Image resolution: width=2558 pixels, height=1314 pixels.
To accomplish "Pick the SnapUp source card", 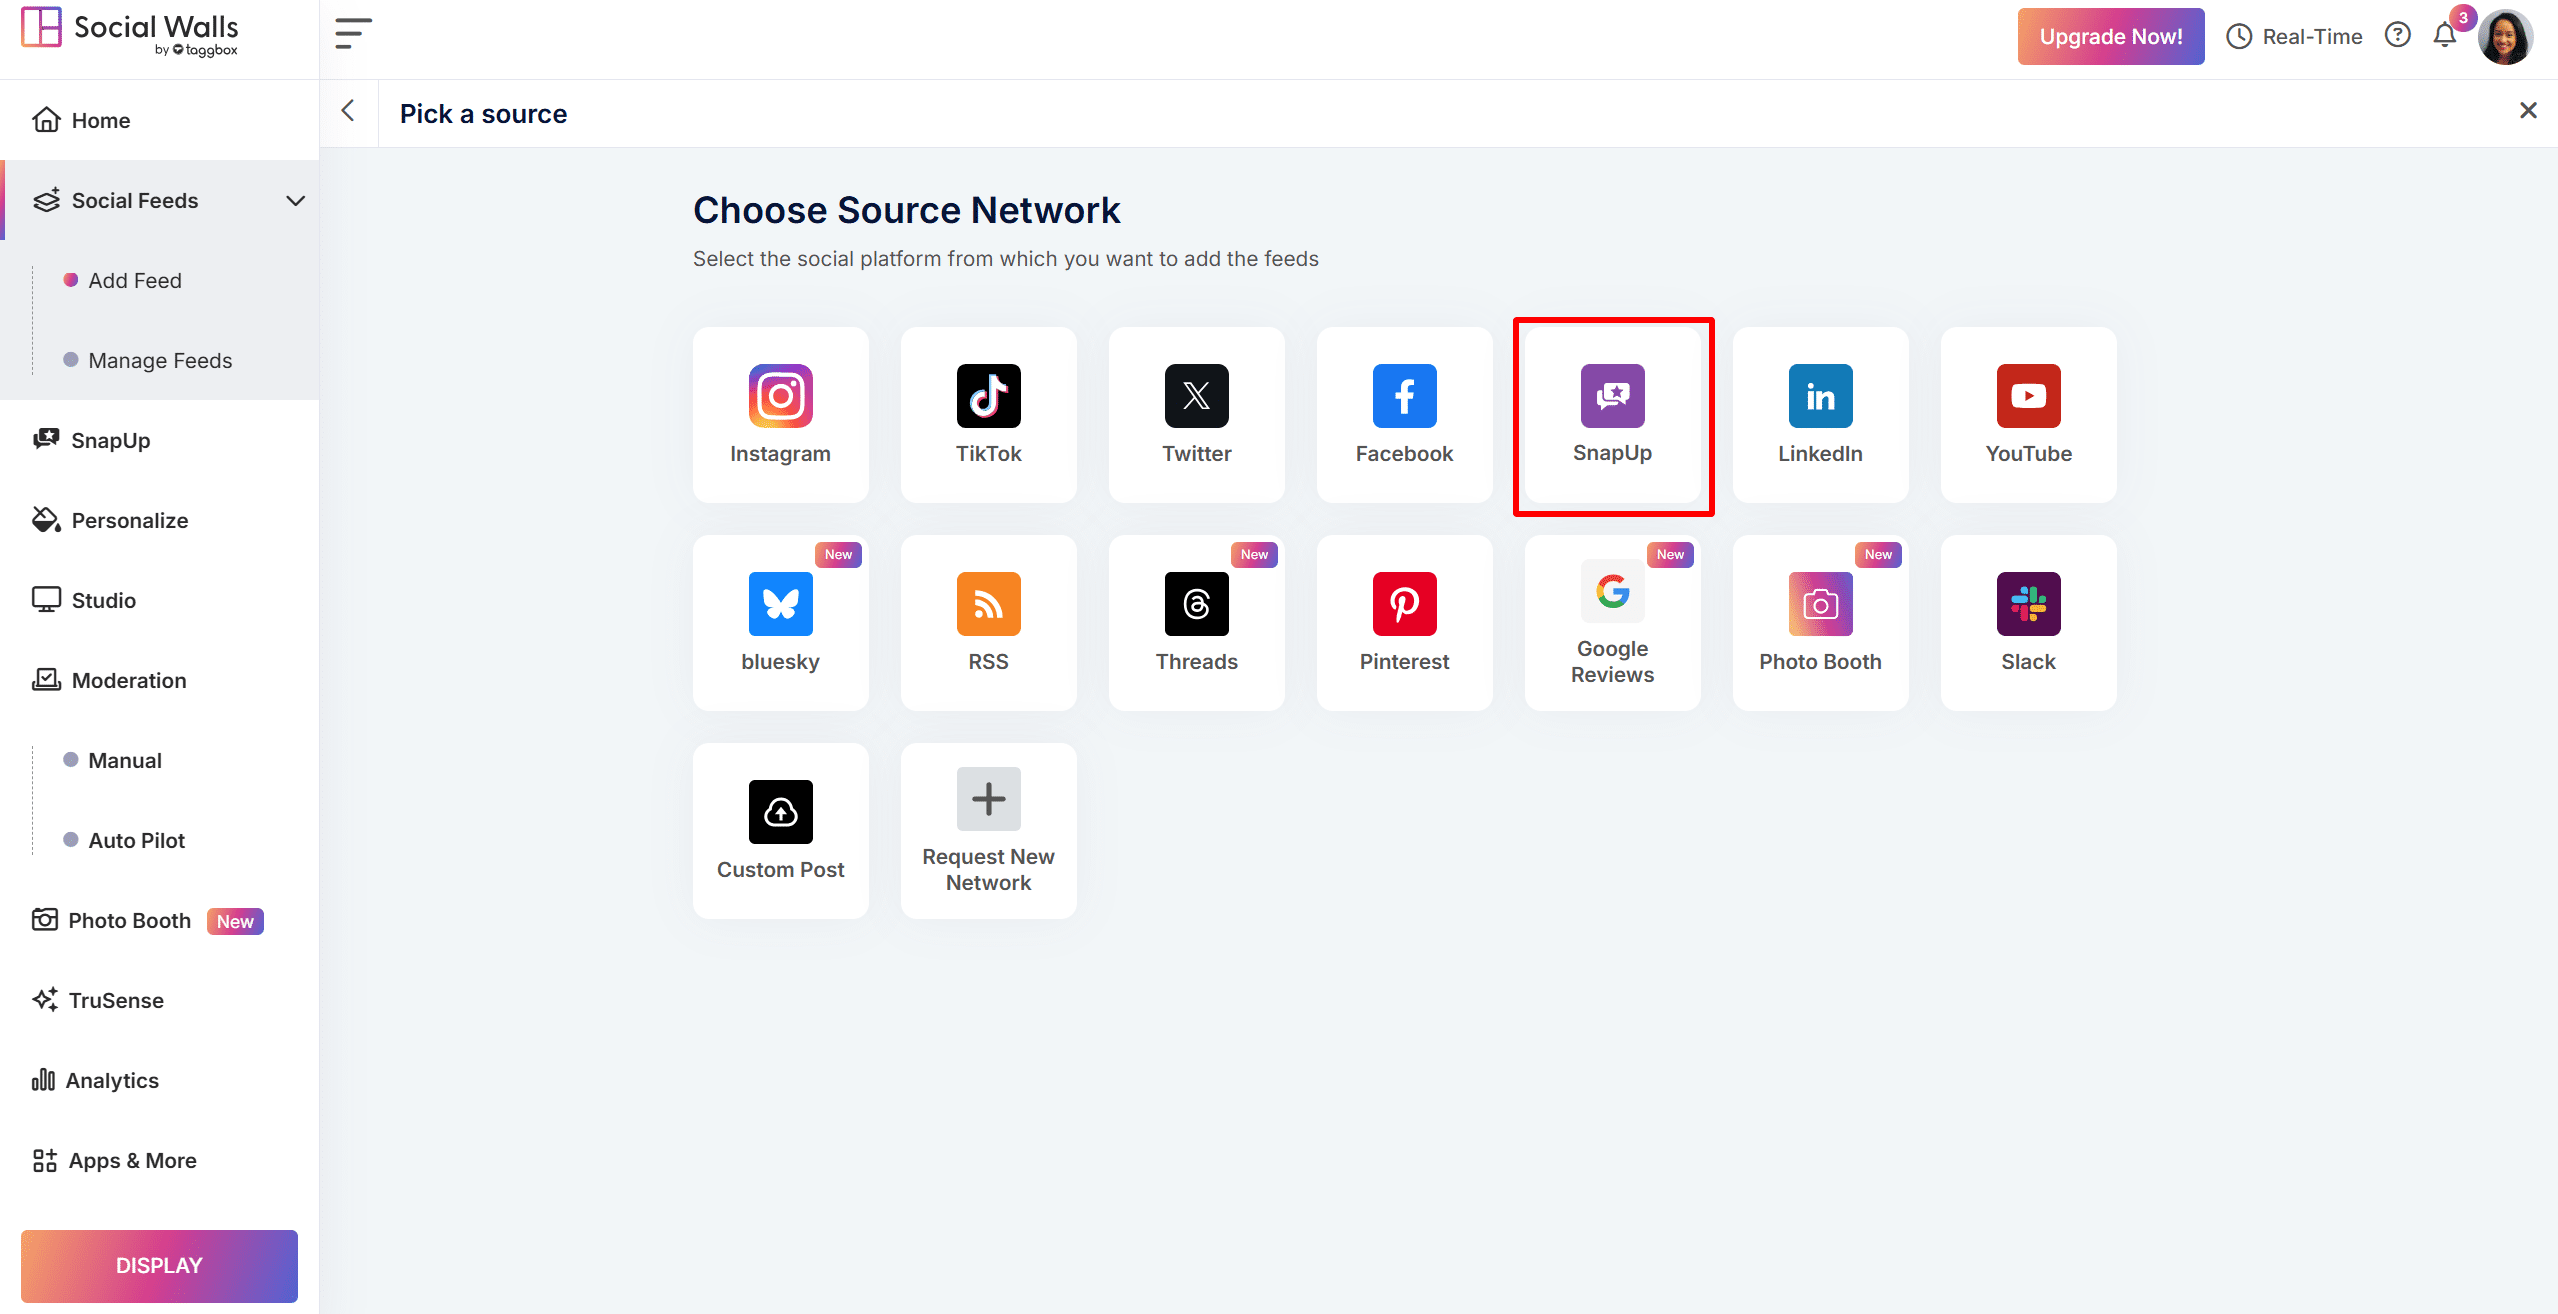I will click(x=1612, y=414).
